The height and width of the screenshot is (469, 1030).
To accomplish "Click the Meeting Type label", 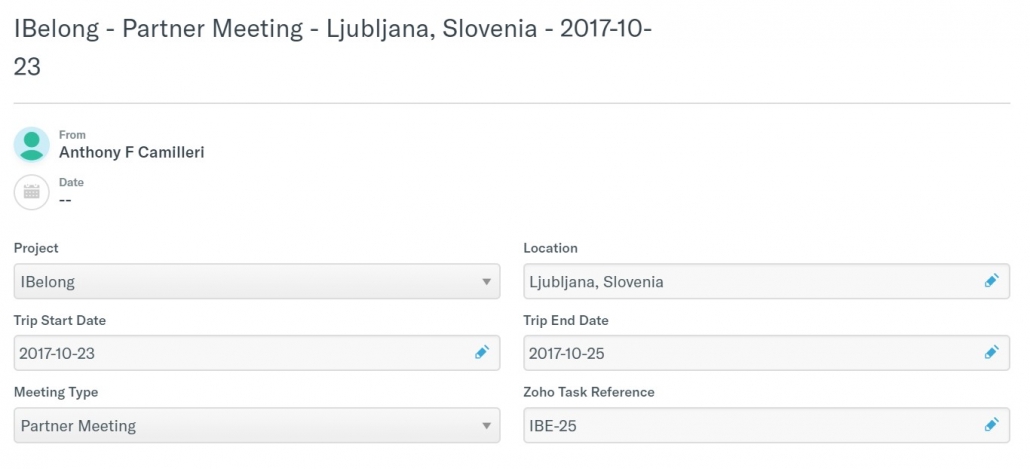I will tap(56, 392).
